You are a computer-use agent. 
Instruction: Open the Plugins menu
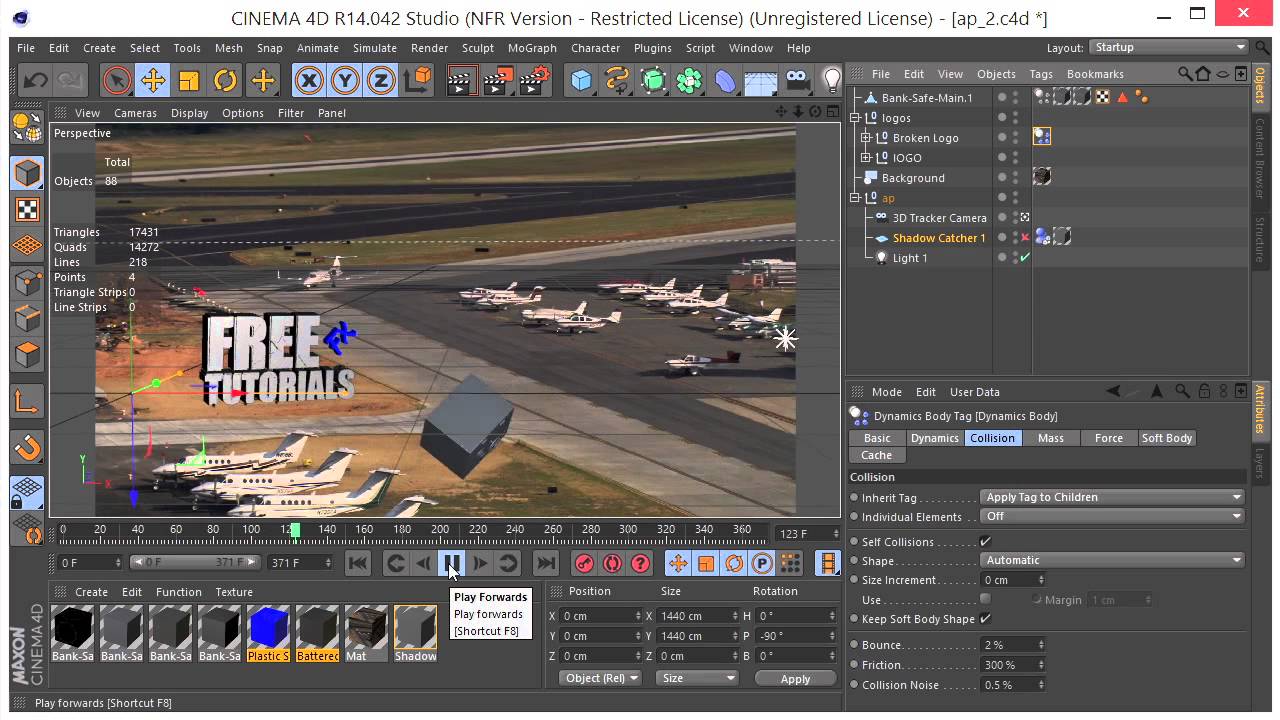click(653, 48)
